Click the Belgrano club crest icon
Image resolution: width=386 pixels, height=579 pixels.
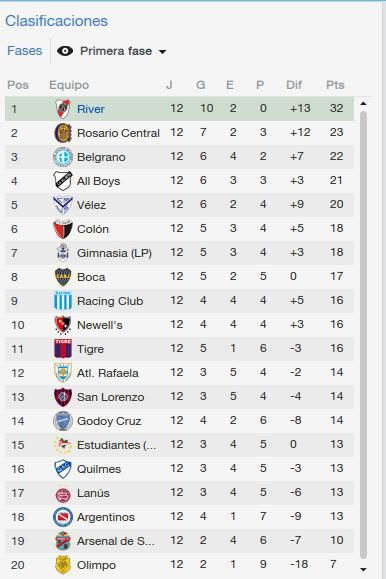[63, 157]
